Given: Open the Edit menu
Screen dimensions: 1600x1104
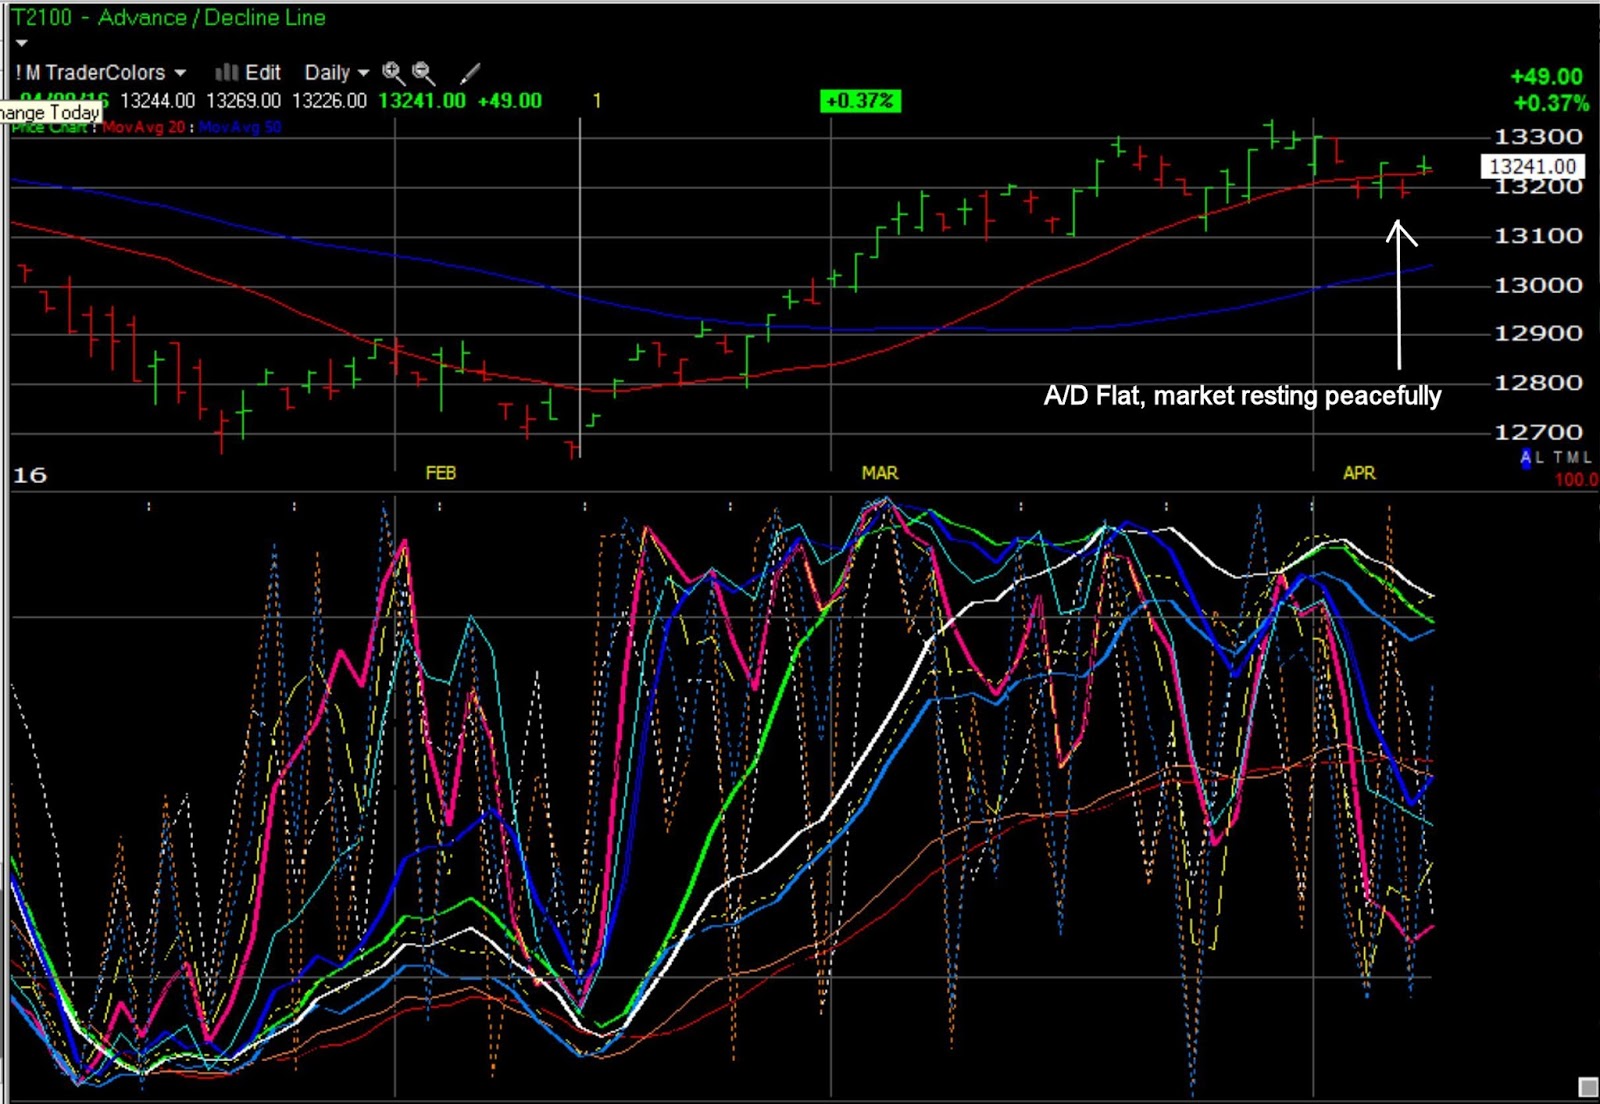Looking at the screenshot, I should pos(262,72).
